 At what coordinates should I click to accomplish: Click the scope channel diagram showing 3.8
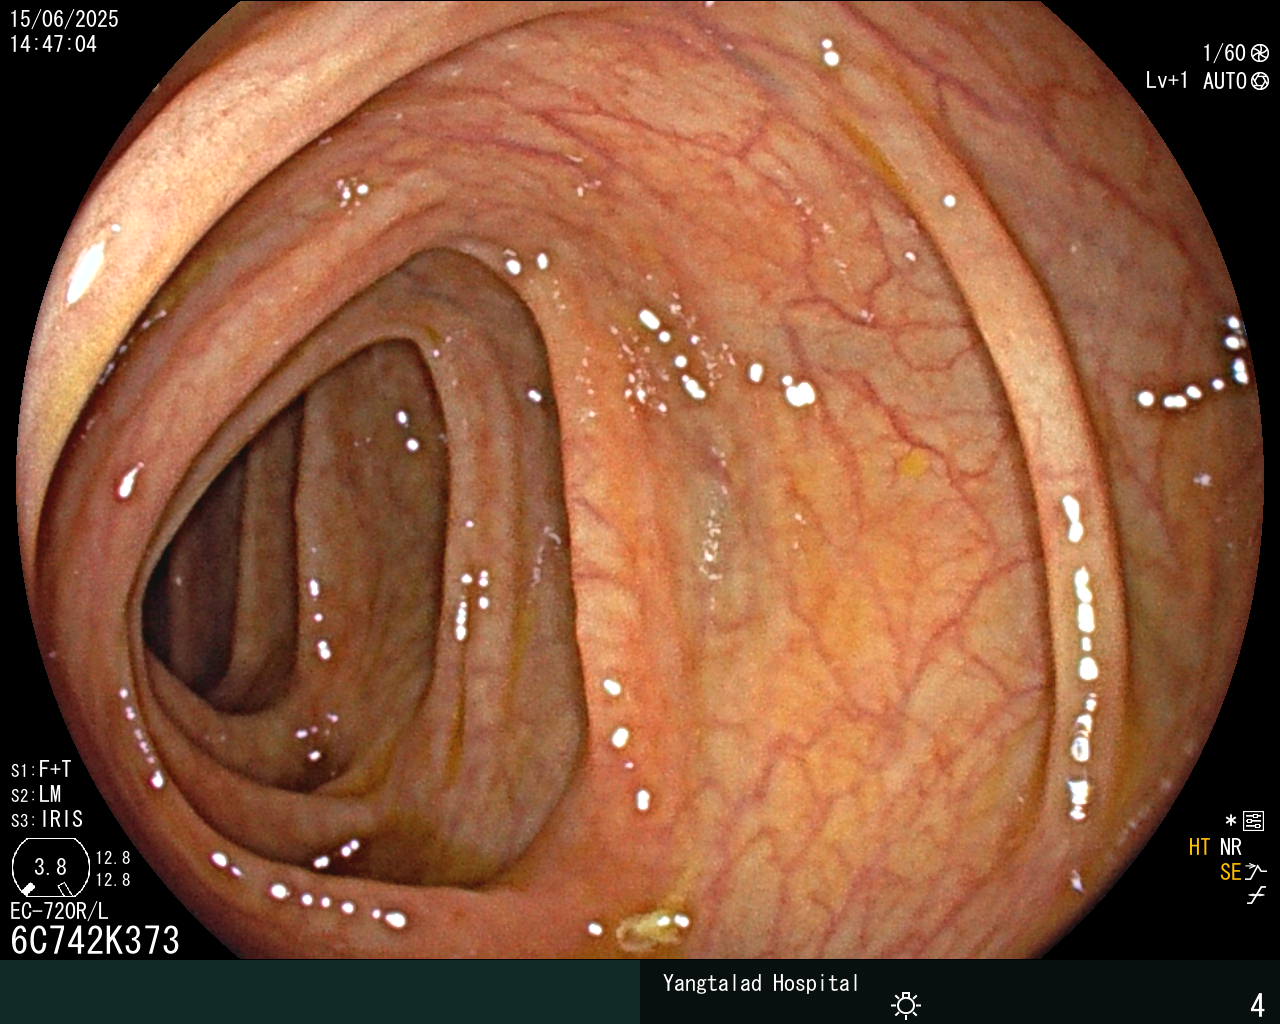[x=49, y=866]
